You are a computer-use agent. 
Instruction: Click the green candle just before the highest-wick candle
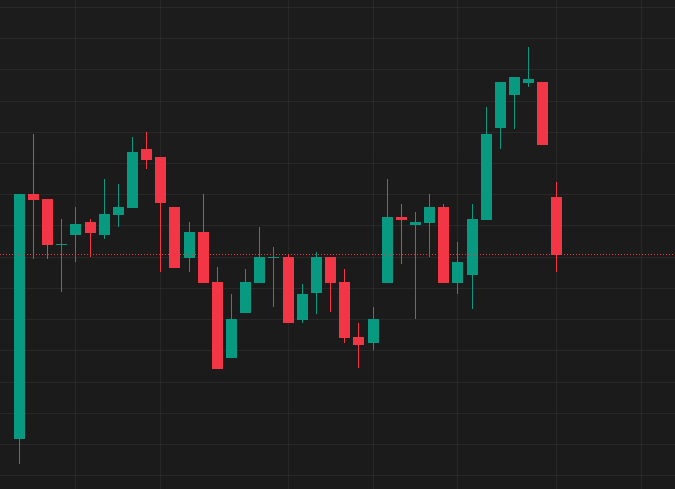pos(514,86)
